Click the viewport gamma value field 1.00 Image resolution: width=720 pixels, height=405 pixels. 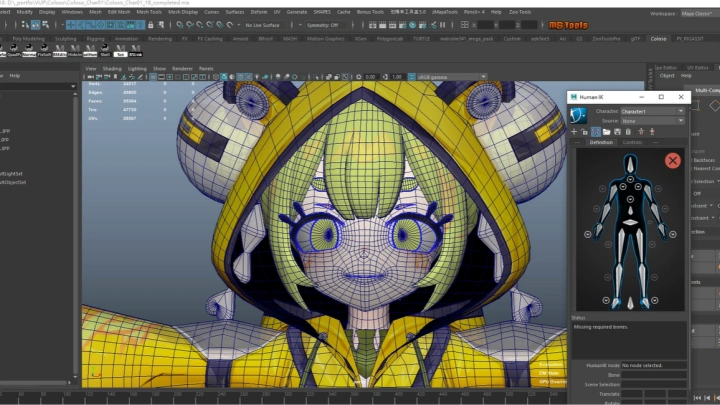pos(397,77)
